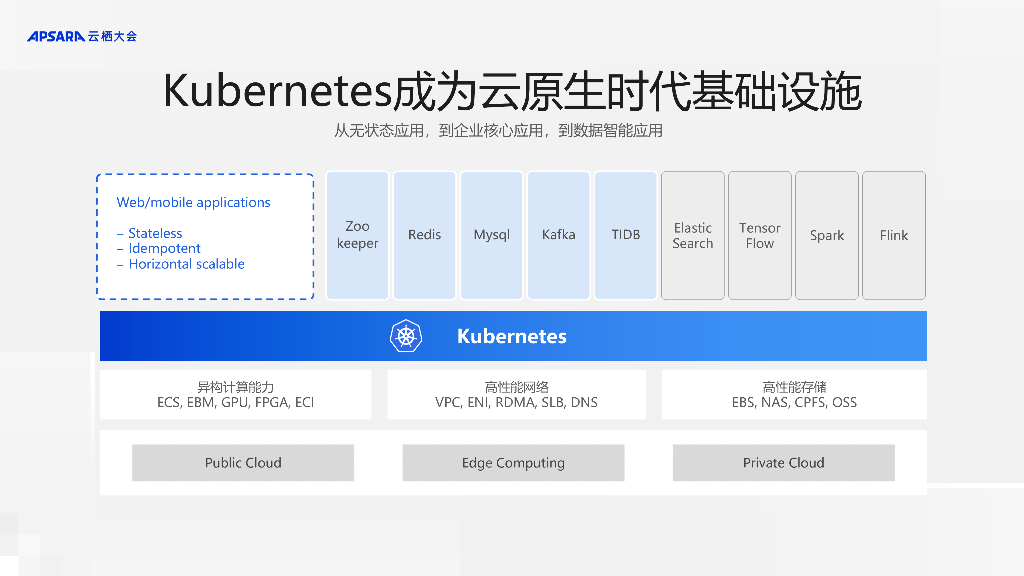
Task: Click the Elastic Search gray box
Action: (692, 236)
